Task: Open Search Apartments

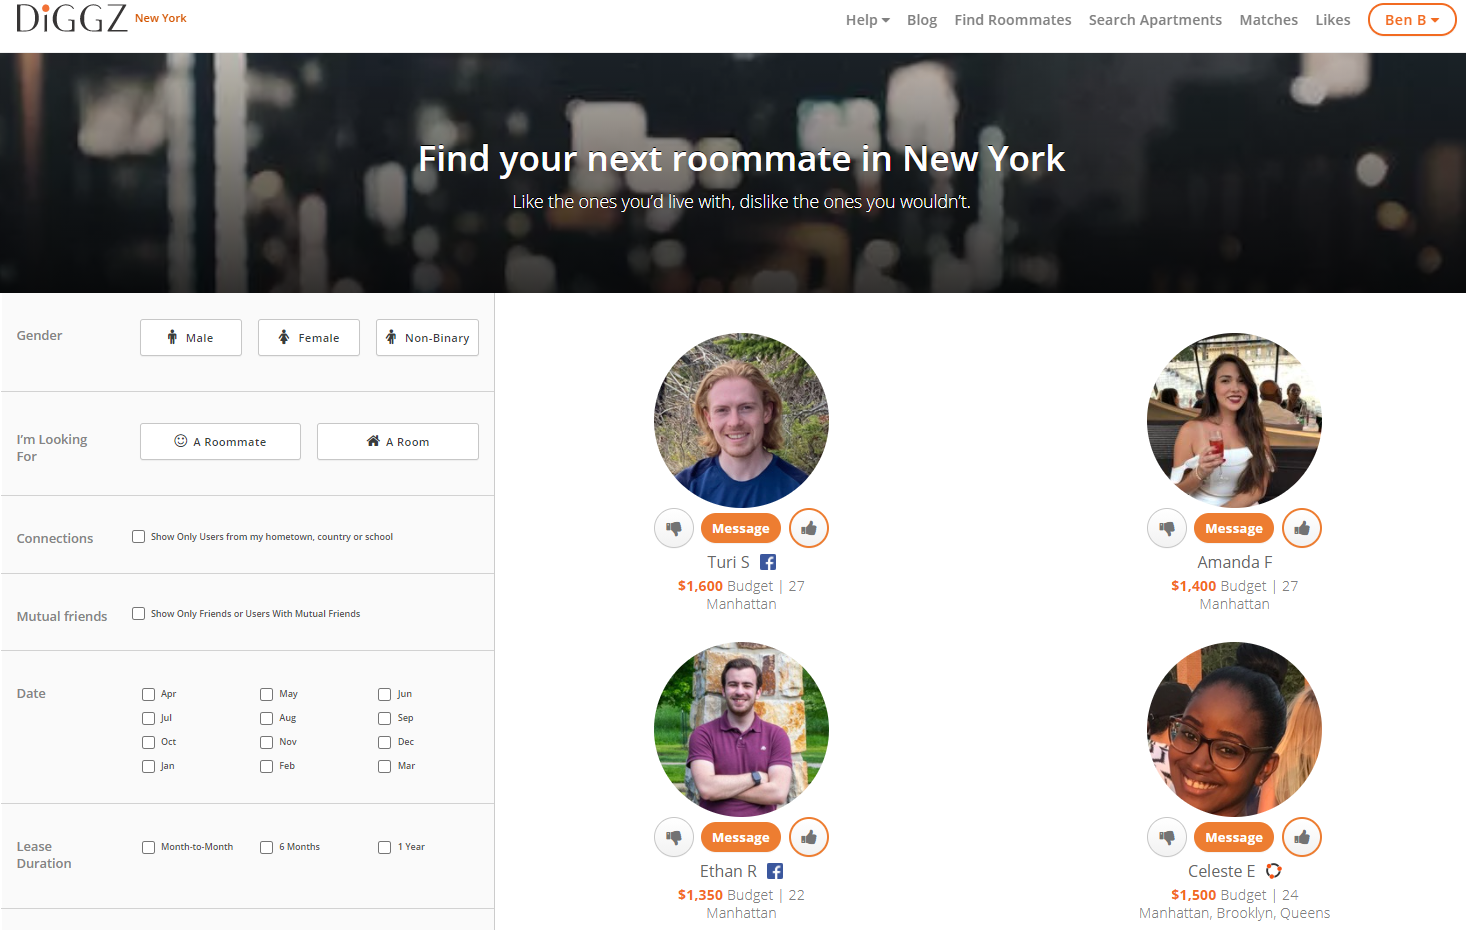Action: (x=1155, y=20)
